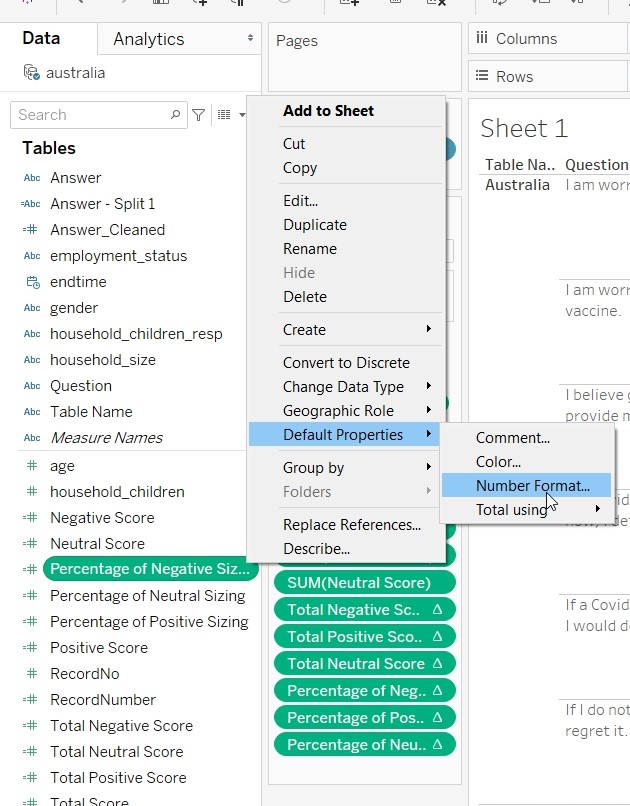Screen dimensions: 630x806
Task: Click the Abc type icon beside gender
Action: [32, 308]
